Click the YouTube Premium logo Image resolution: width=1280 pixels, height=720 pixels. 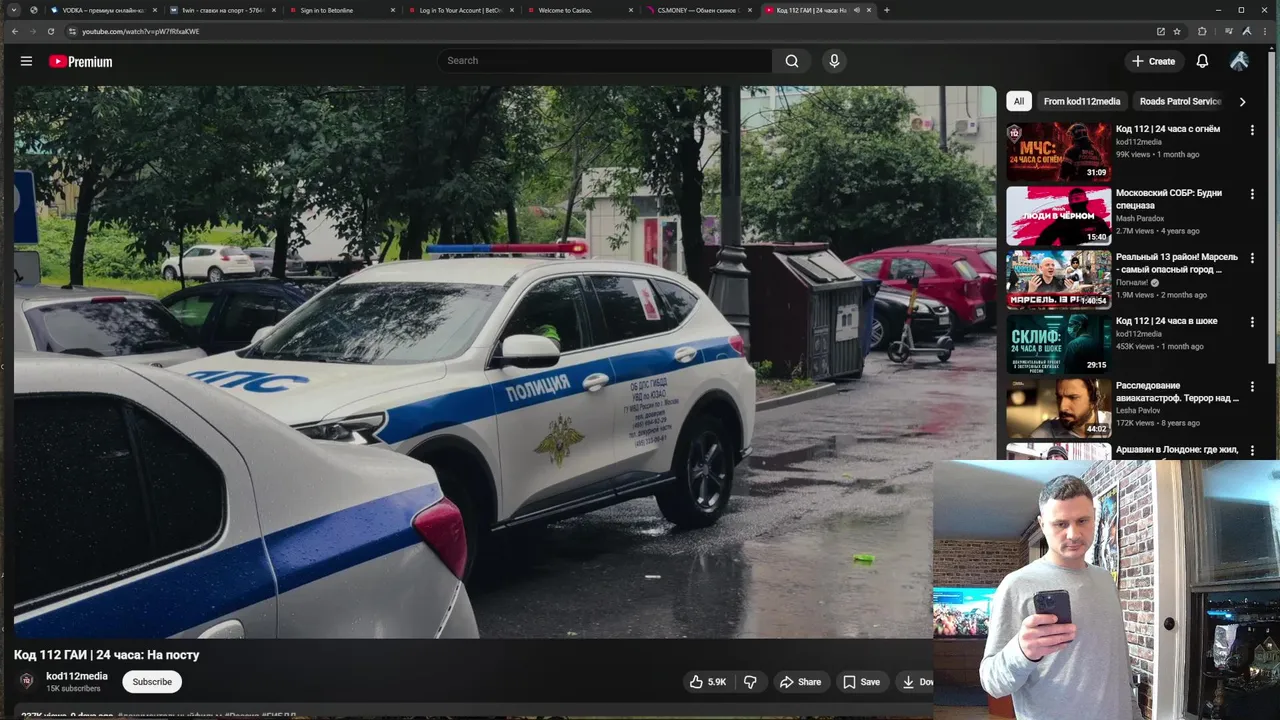coord(80,61)
